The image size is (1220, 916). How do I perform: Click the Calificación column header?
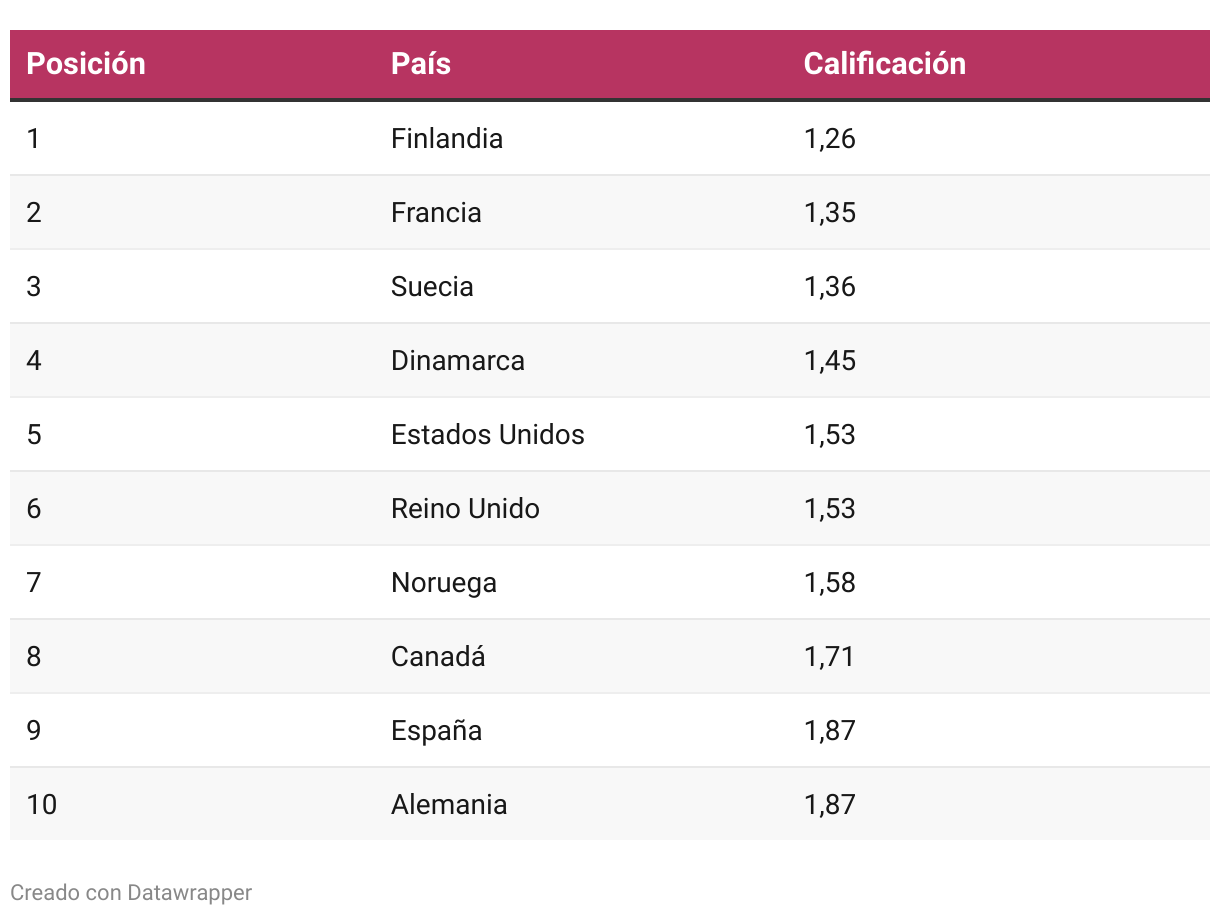[884, 64]
